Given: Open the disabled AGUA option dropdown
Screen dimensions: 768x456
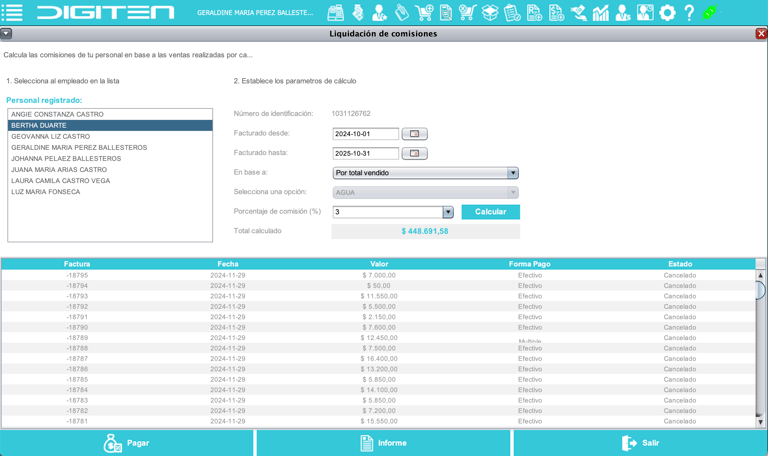Looking at the screenshot, I should coord(425,192).
